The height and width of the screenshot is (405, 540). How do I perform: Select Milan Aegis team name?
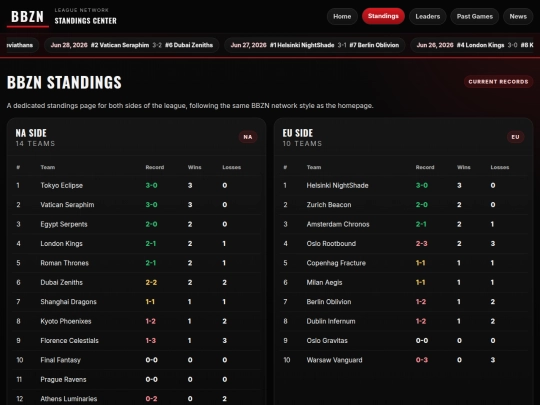[x=324, y=282]
